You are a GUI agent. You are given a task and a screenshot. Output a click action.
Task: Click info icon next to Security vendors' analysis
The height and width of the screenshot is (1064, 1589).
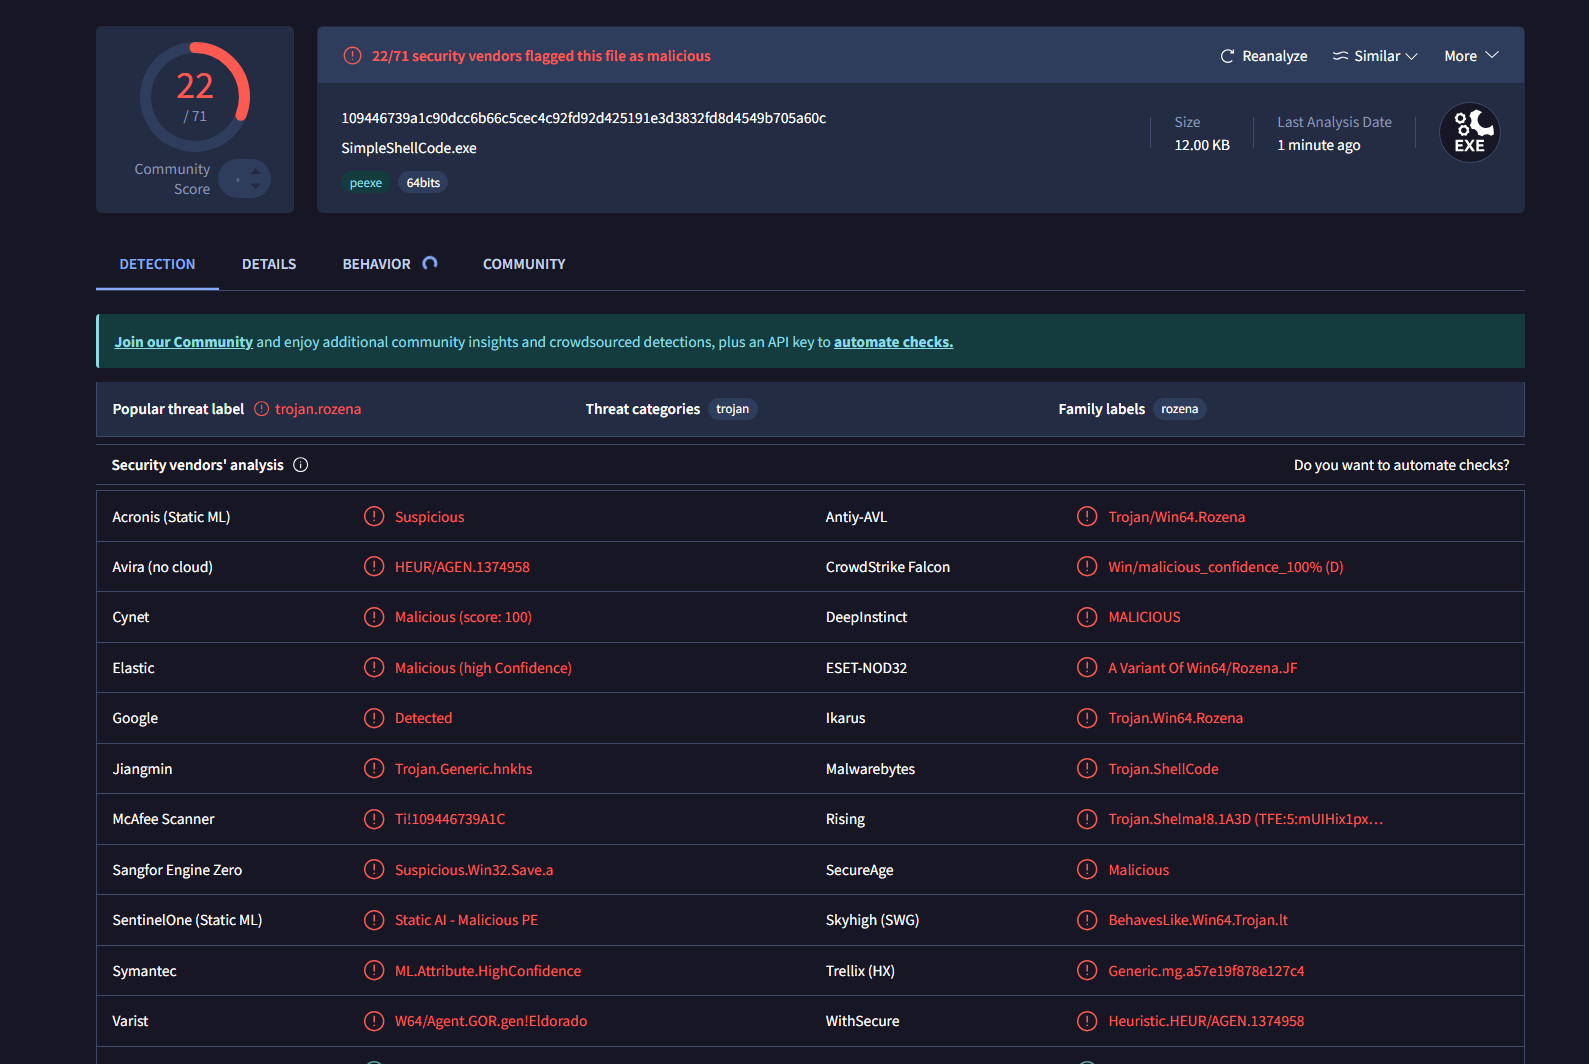[x=300, y=465]
